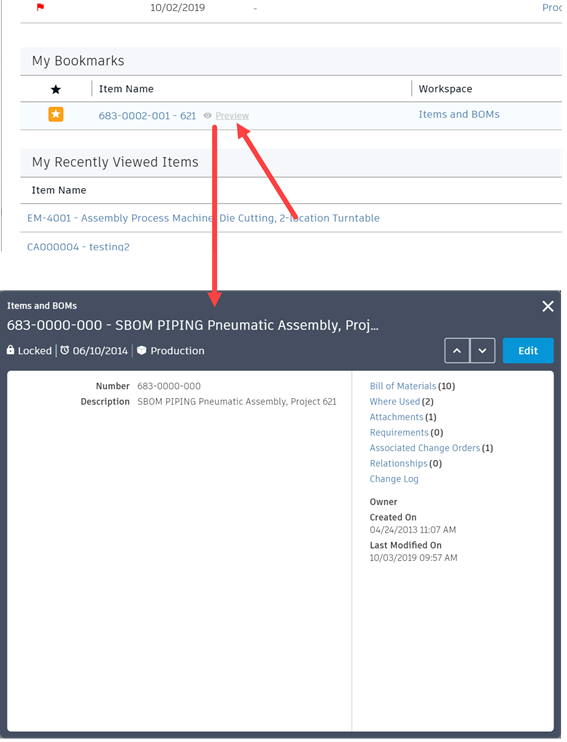Click the eye icon beside Preview
Viewport: 567px width, 742px height.
[207, 115]
